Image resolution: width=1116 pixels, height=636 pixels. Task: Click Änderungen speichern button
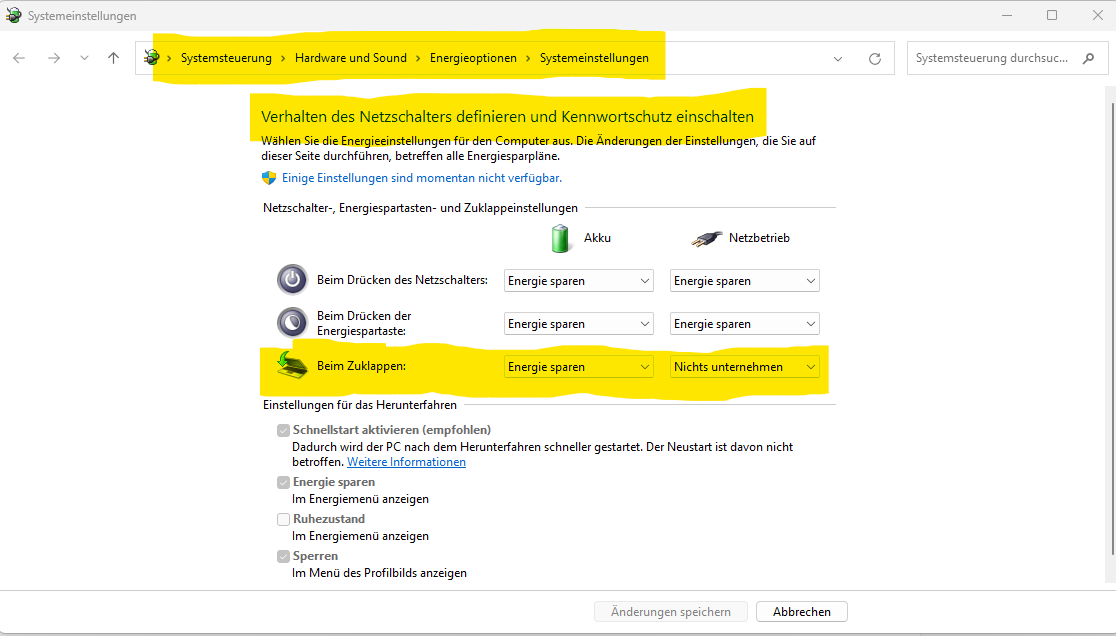(670, 612)
